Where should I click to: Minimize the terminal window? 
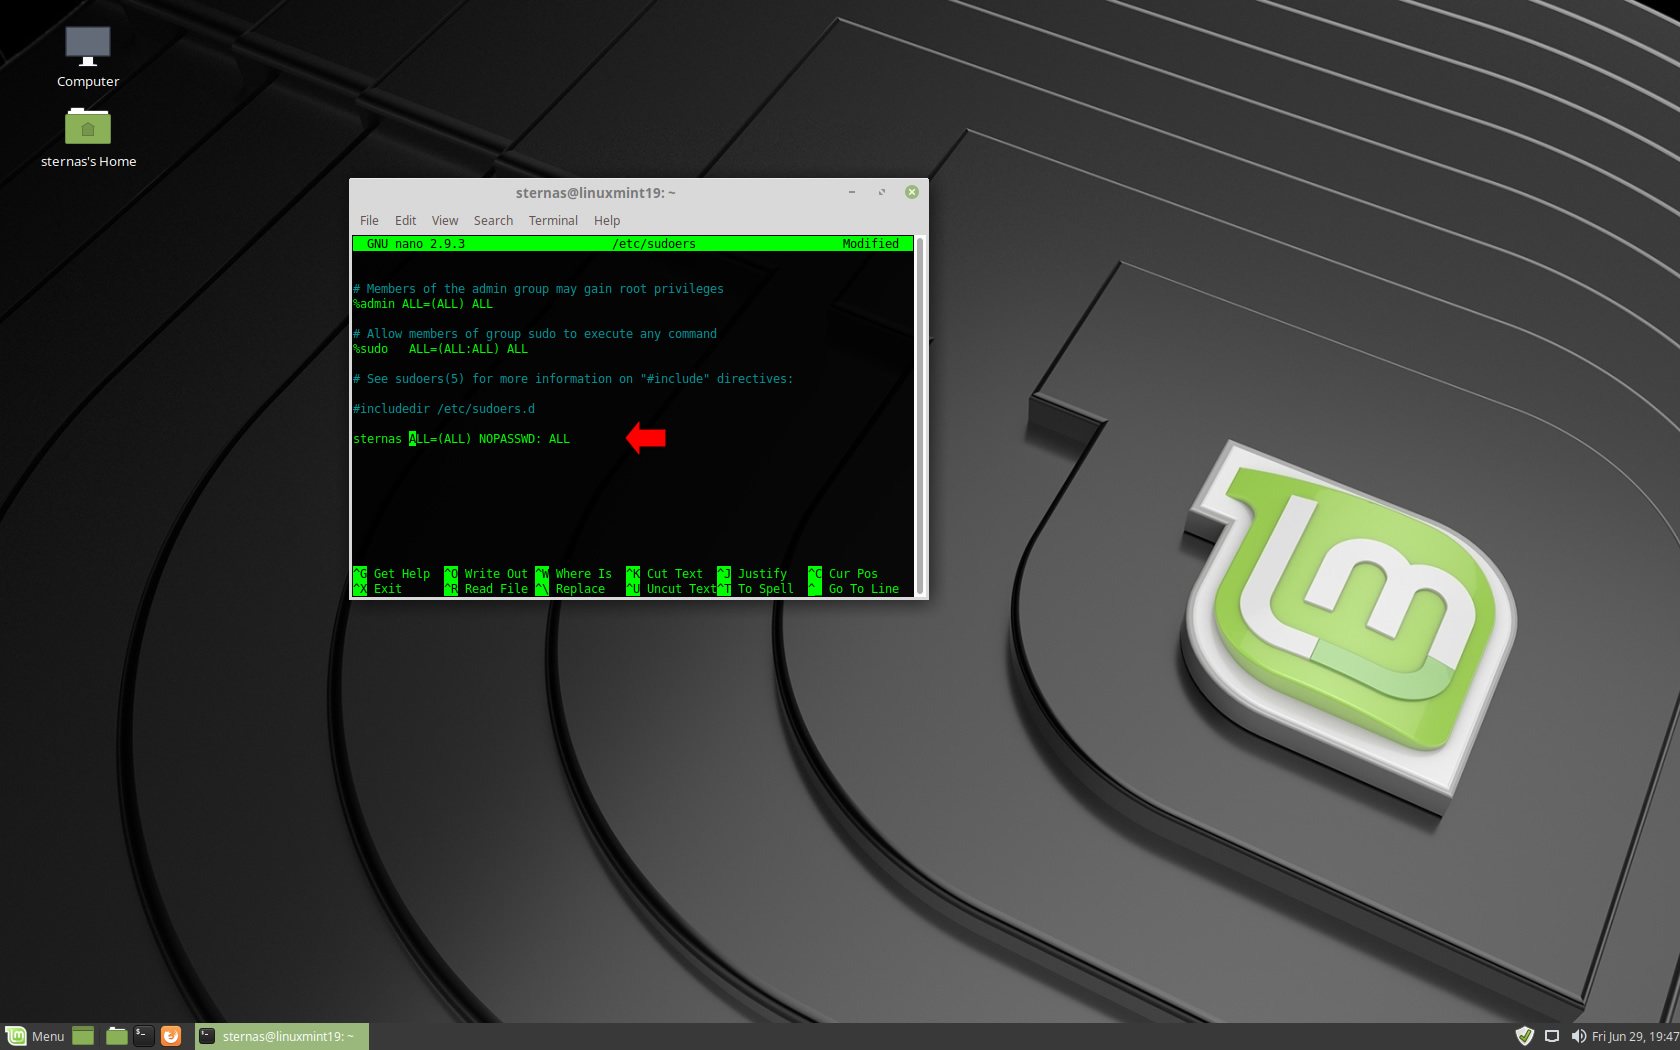coord(852,192)
